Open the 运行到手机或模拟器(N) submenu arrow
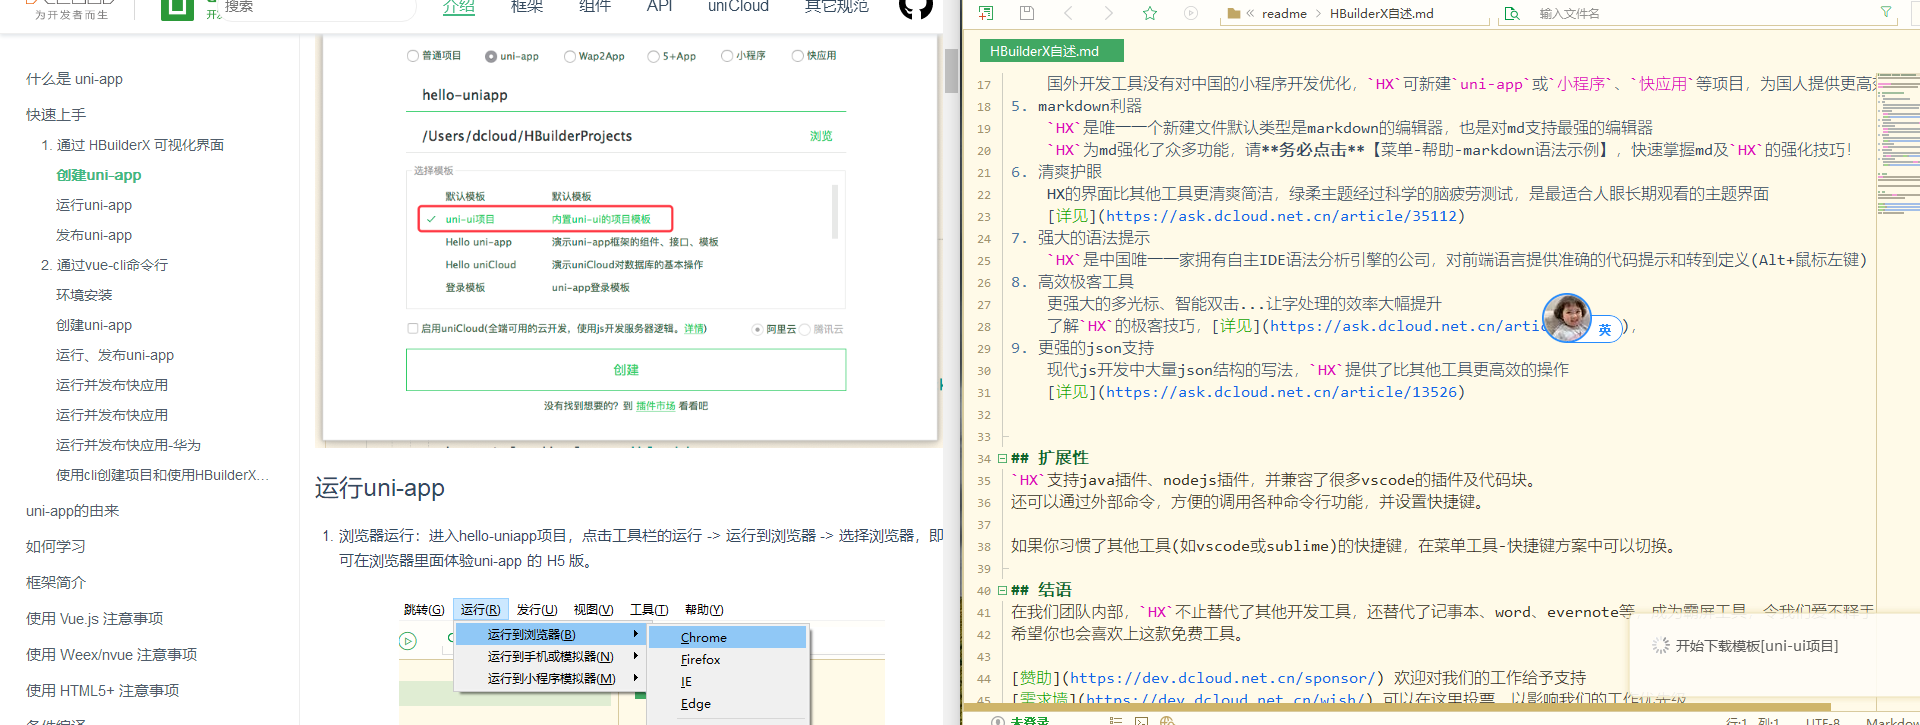The width and height of the screenshot is (1920, 725). (635, 656)
